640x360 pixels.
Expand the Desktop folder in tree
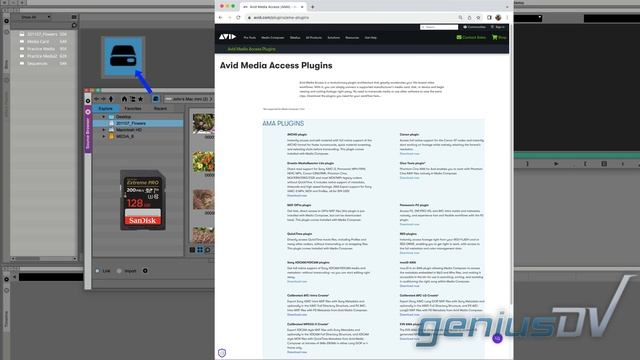click(x=104, y=117)
